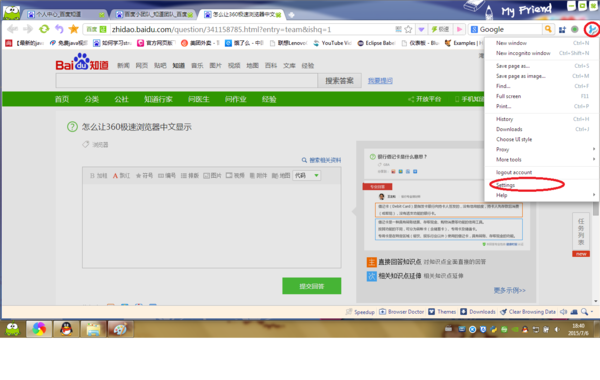Open the wrench customize menu icon
This screenshot has width=600, height=380.
pyautogui.click(x=592, y=29)
